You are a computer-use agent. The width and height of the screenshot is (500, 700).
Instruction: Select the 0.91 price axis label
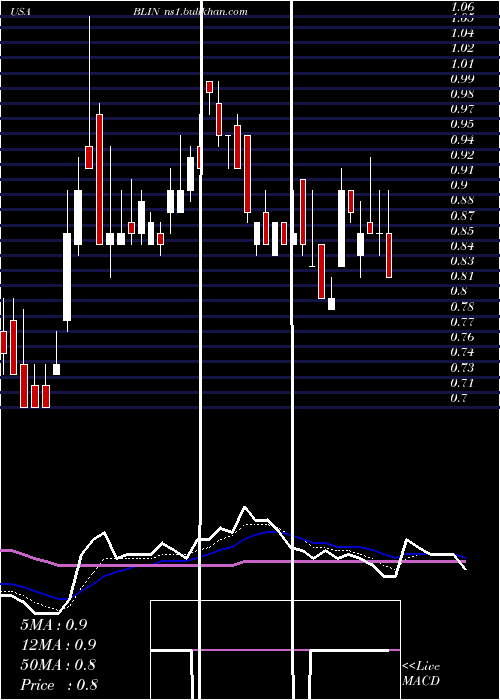[x=462, y=170]
